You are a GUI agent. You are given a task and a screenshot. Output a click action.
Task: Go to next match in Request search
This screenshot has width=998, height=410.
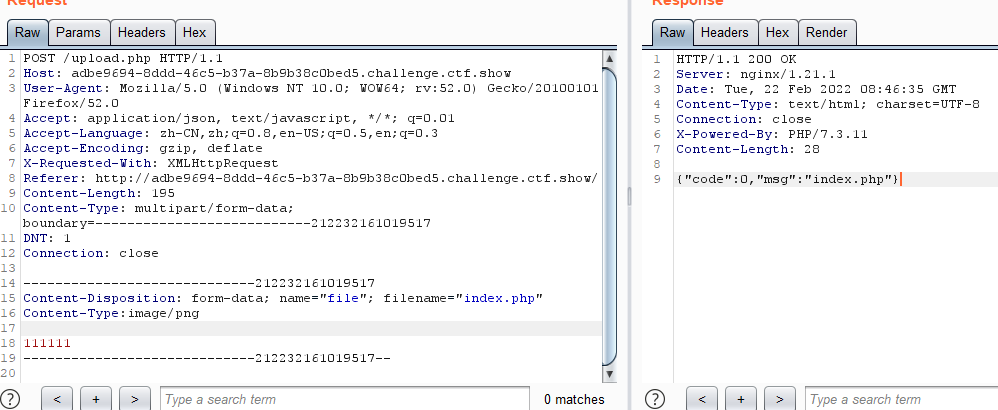click(134, 399)
